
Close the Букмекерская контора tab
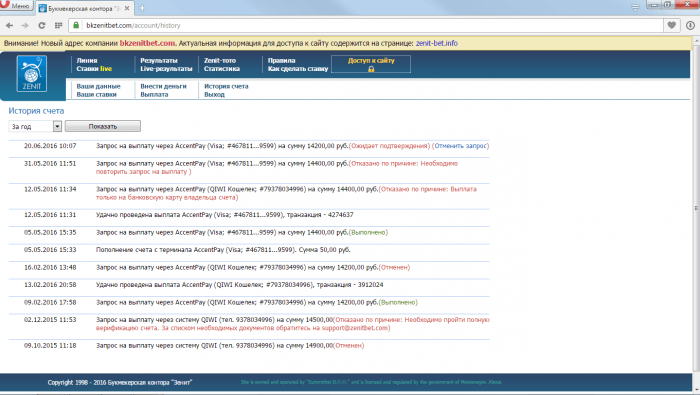(127, 8)
